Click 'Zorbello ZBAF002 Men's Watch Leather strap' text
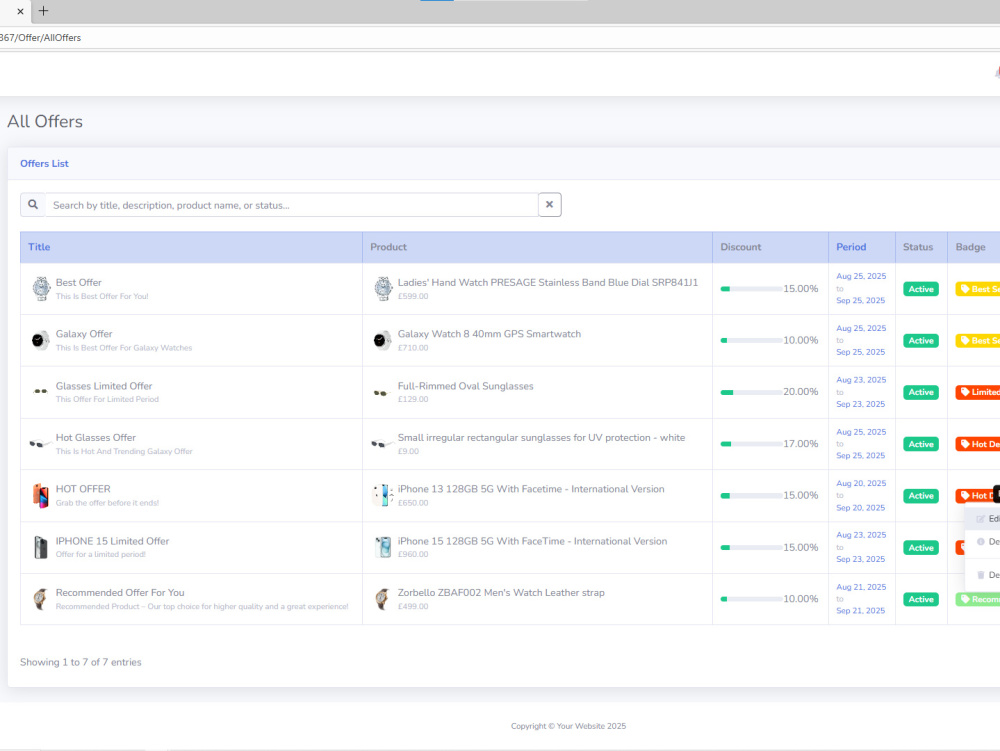 pos(501,592)
